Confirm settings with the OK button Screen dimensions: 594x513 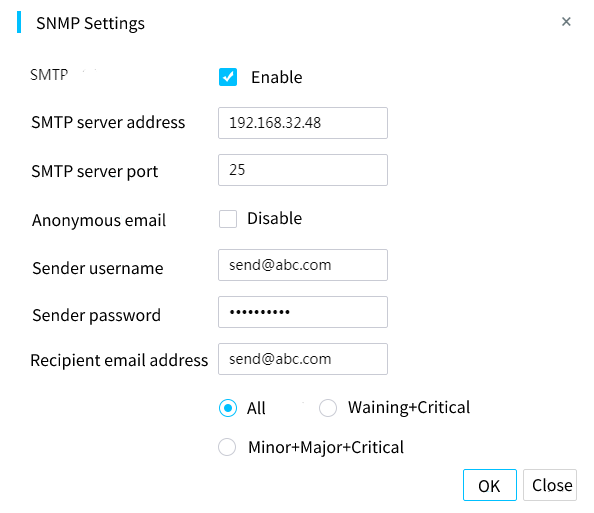[x=489, y=485]
